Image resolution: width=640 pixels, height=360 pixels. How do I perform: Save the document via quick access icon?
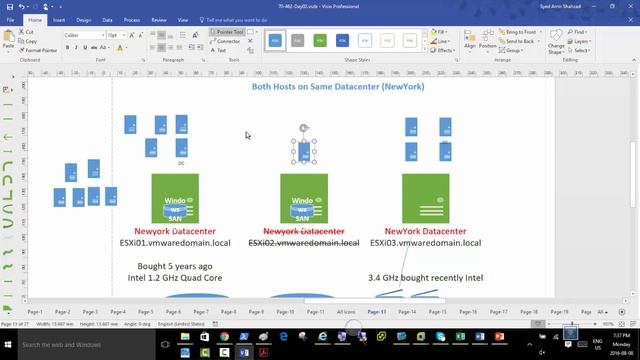(9, 7)
